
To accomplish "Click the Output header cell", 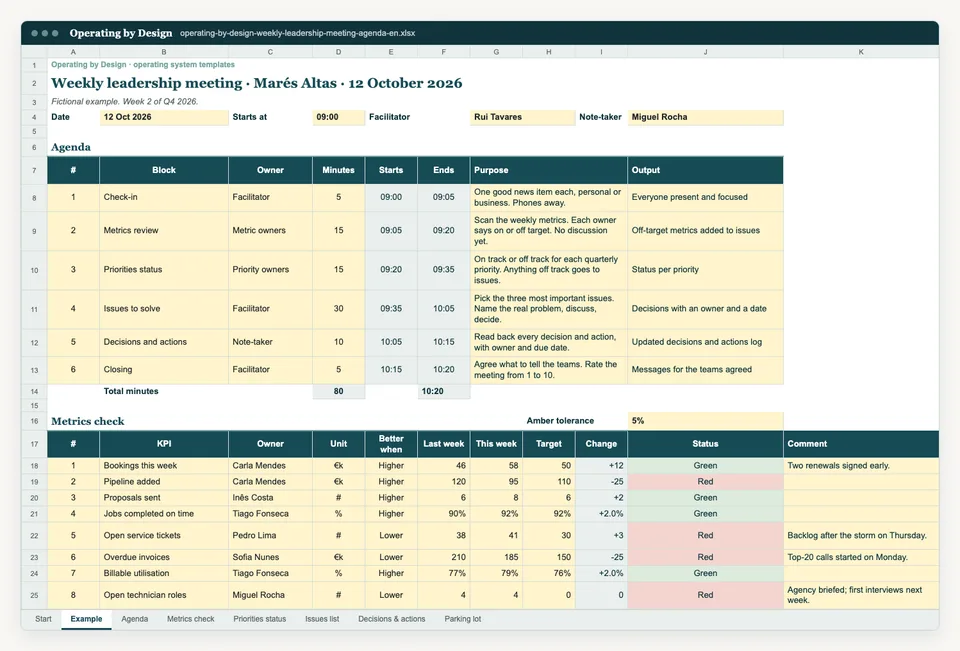I will coord(705,170).
